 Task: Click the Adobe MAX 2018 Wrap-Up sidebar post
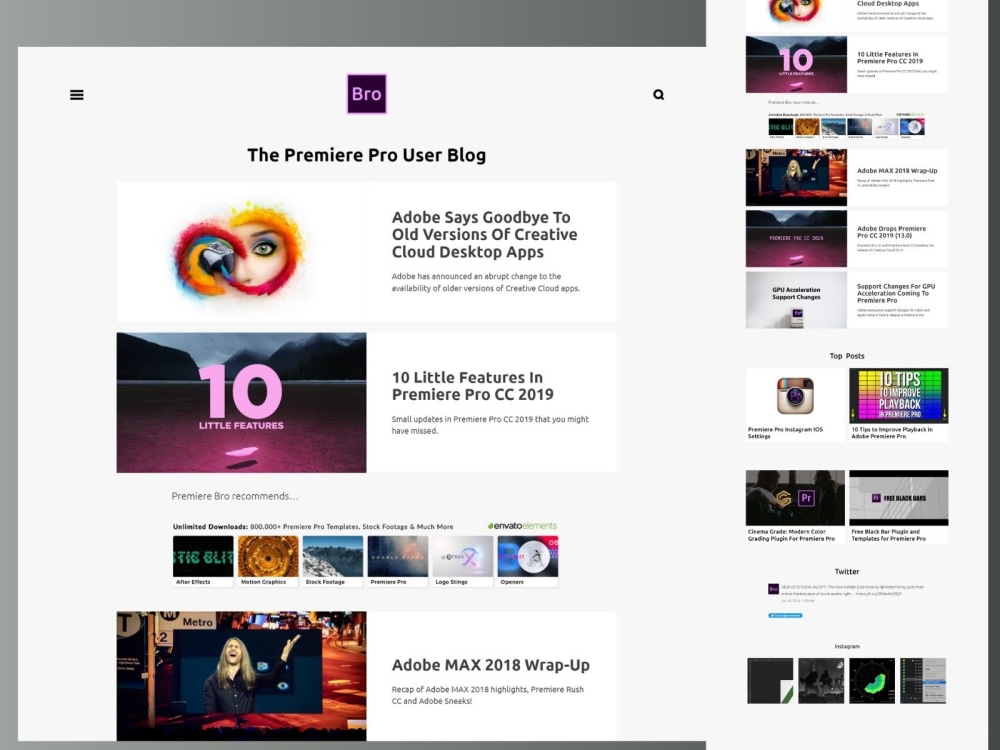point(897,170)
